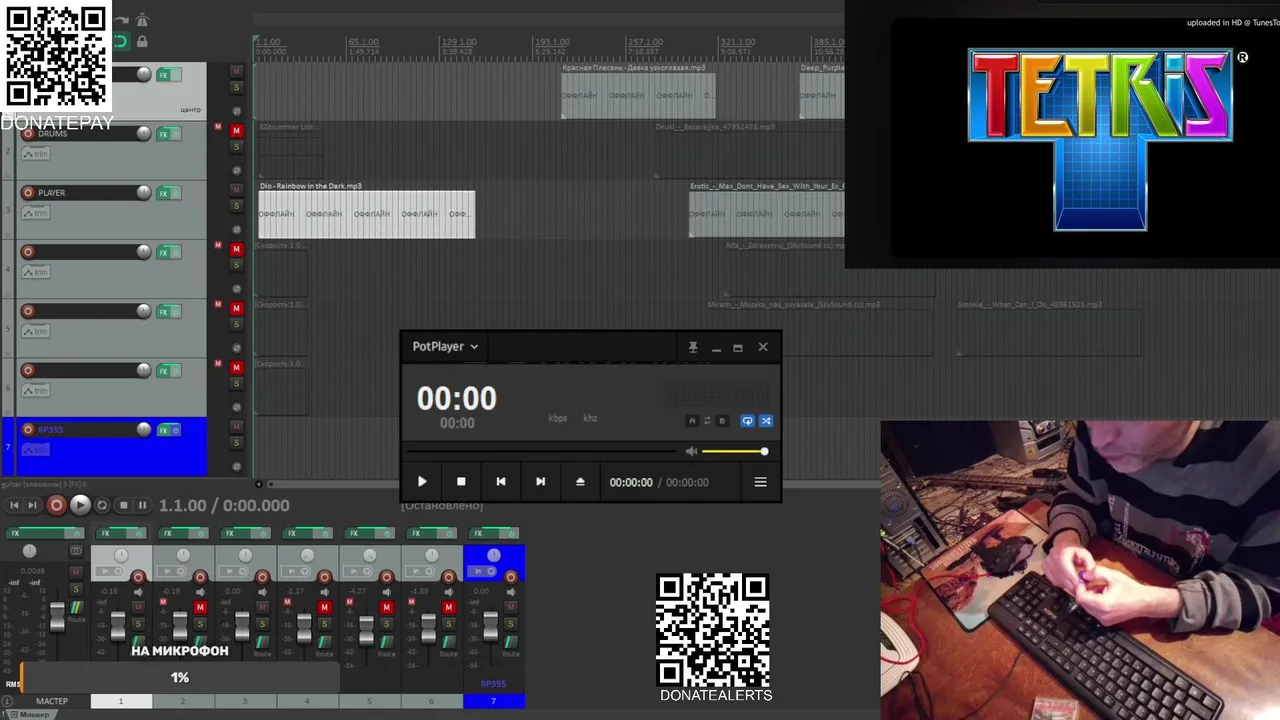Set A-B repeat point B in PotPlayer
Image resolution: width=1280 pixels, height=720 pixels.
click(x=723, y=421)
